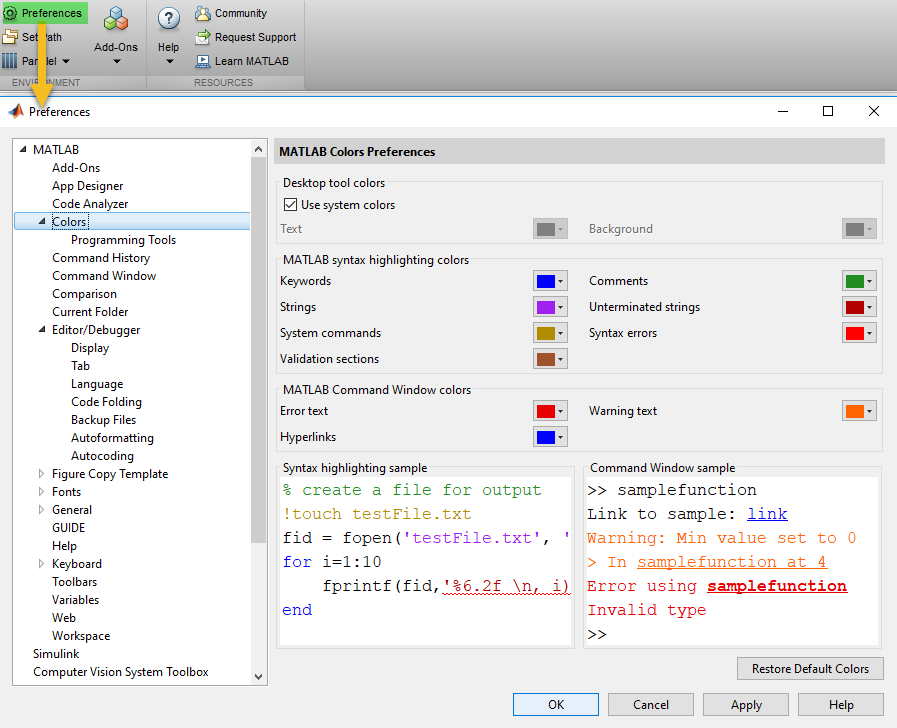This screenshot has height=728, width=897.
Task: Open the Comments color dropdown
Action: pyautogui.click(x=870, y=282)
